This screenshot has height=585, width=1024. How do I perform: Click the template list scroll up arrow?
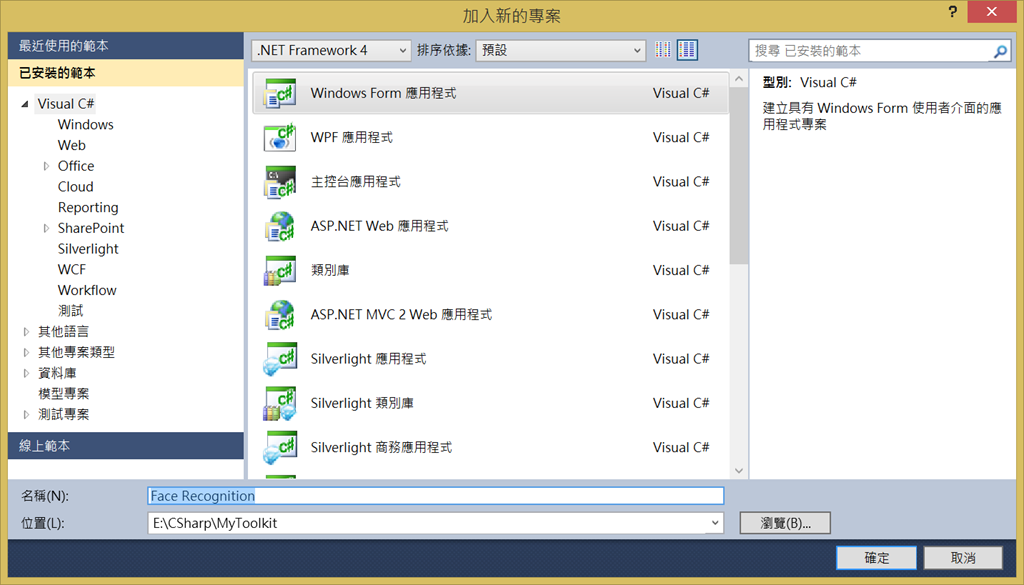pyautogui.click(x=739, y=79)
